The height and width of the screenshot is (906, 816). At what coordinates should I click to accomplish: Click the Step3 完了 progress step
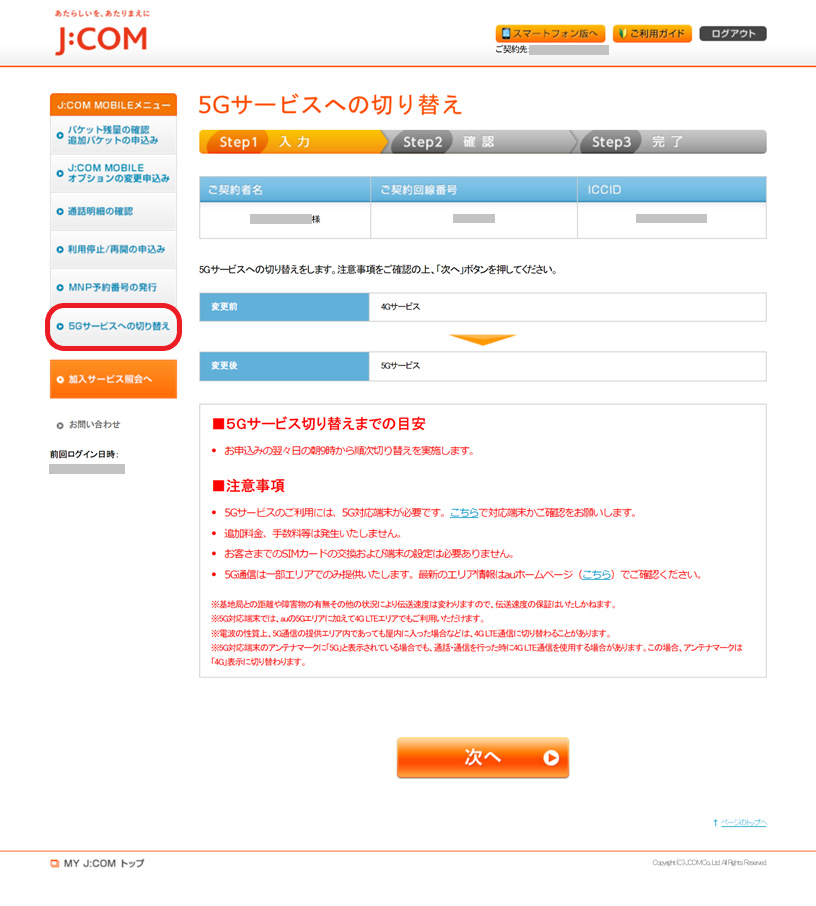(670, 142)
